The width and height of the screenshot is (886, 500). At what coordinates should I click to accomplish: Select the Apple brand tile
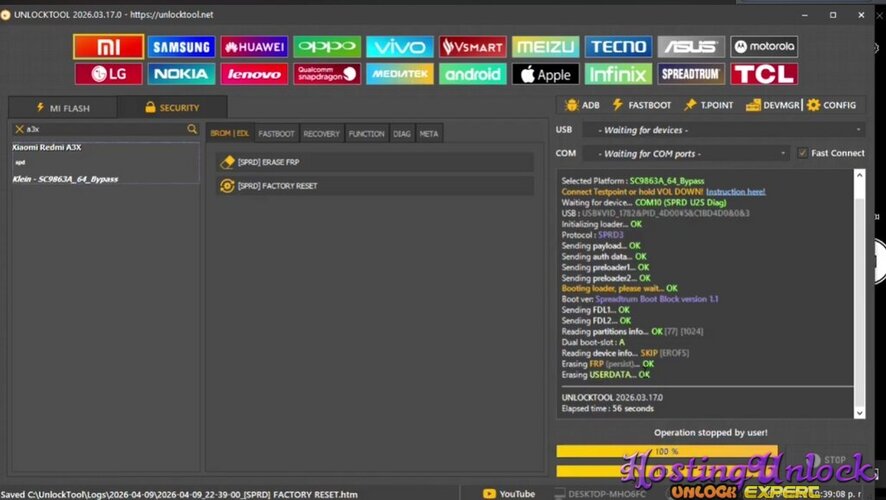pos(545,74)
